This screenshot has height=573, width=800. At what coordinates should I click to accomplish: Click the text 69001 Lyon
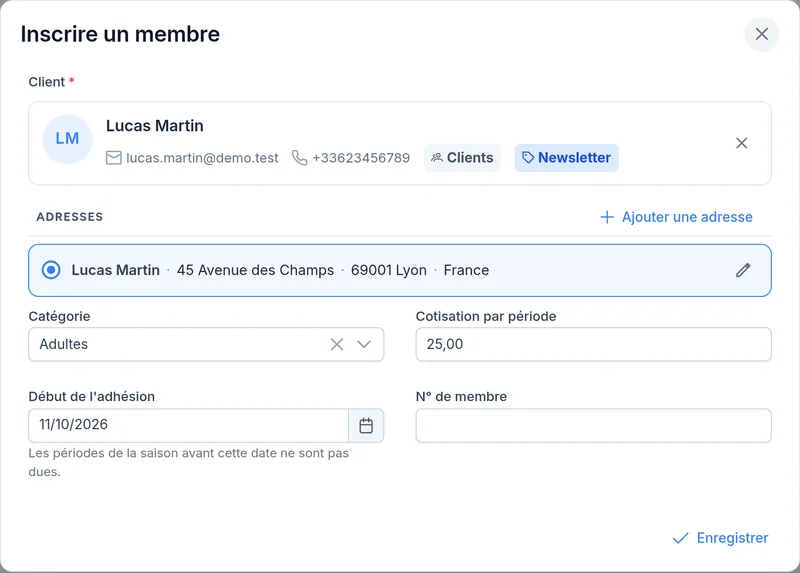[389, 270]
